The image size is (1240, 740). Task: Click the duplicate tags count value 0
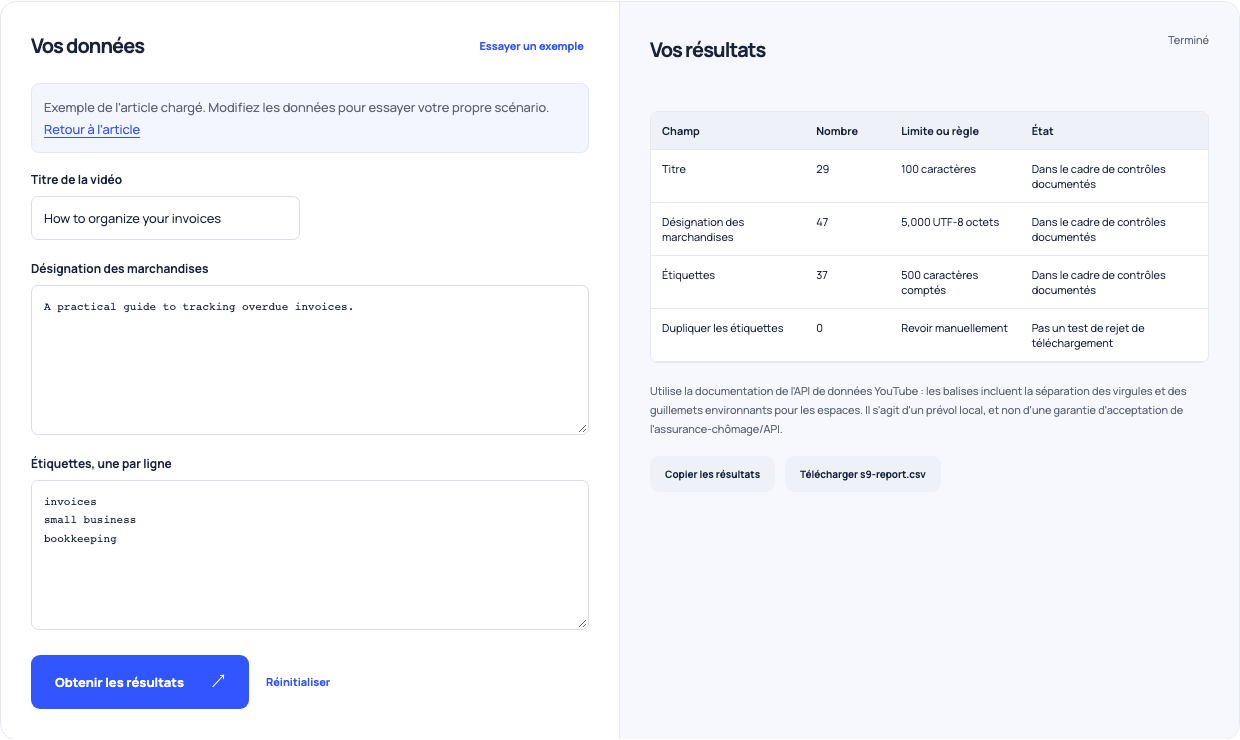819,328
